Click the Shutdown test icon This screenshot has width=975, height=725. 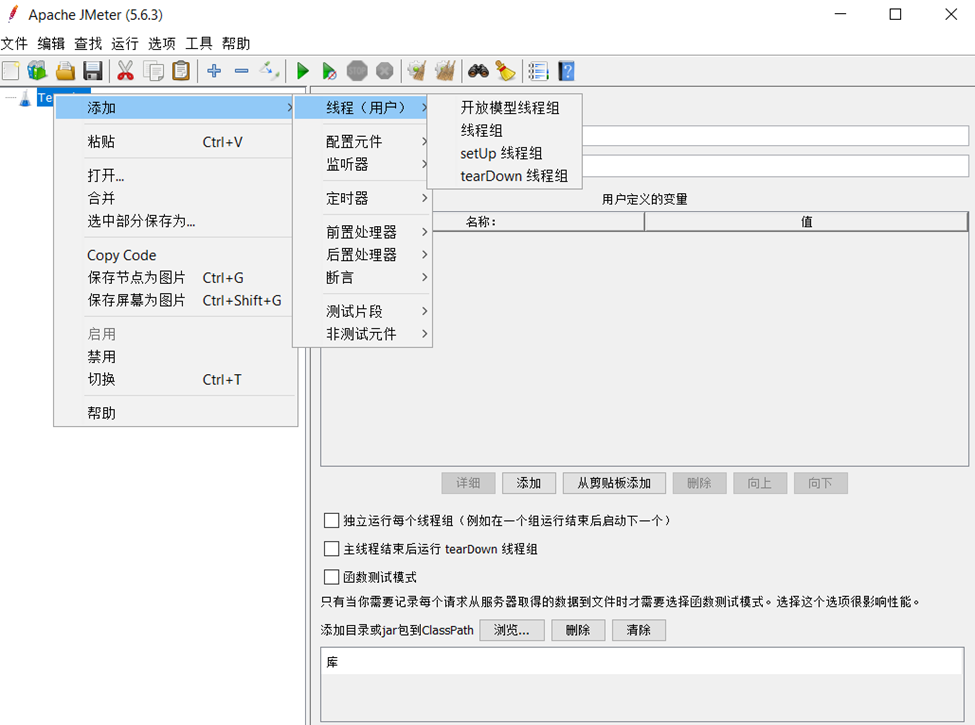click(x=385, y=71)
